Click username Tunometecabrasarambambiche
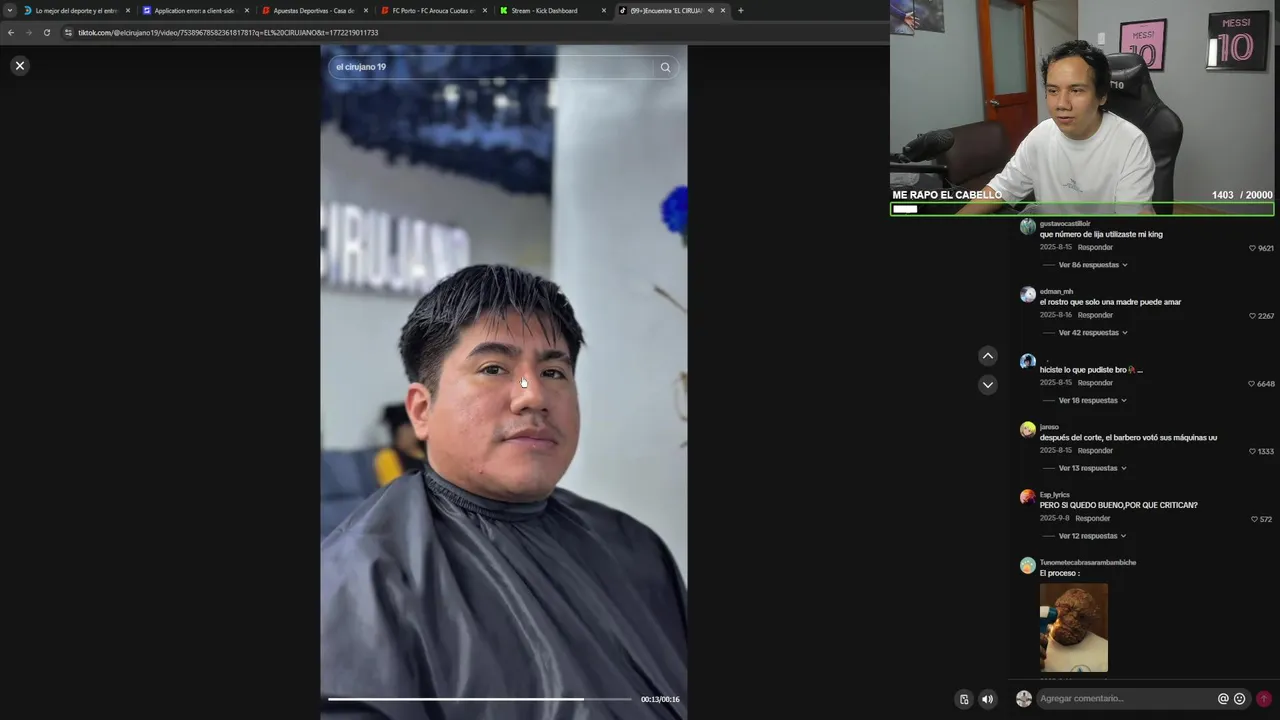Image resolution: width=1280 pixels, height=720 pixels. 1088,562
